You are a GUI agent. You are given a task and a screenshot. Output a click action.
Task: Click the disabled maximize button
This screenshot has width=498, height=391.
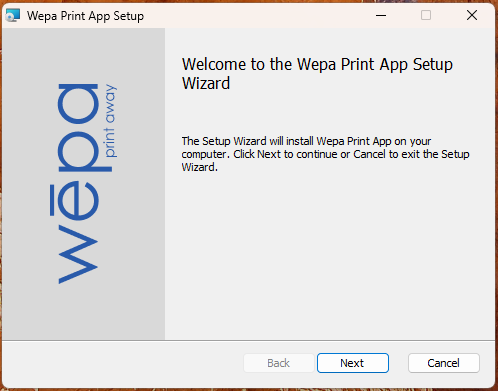(426, 15)
